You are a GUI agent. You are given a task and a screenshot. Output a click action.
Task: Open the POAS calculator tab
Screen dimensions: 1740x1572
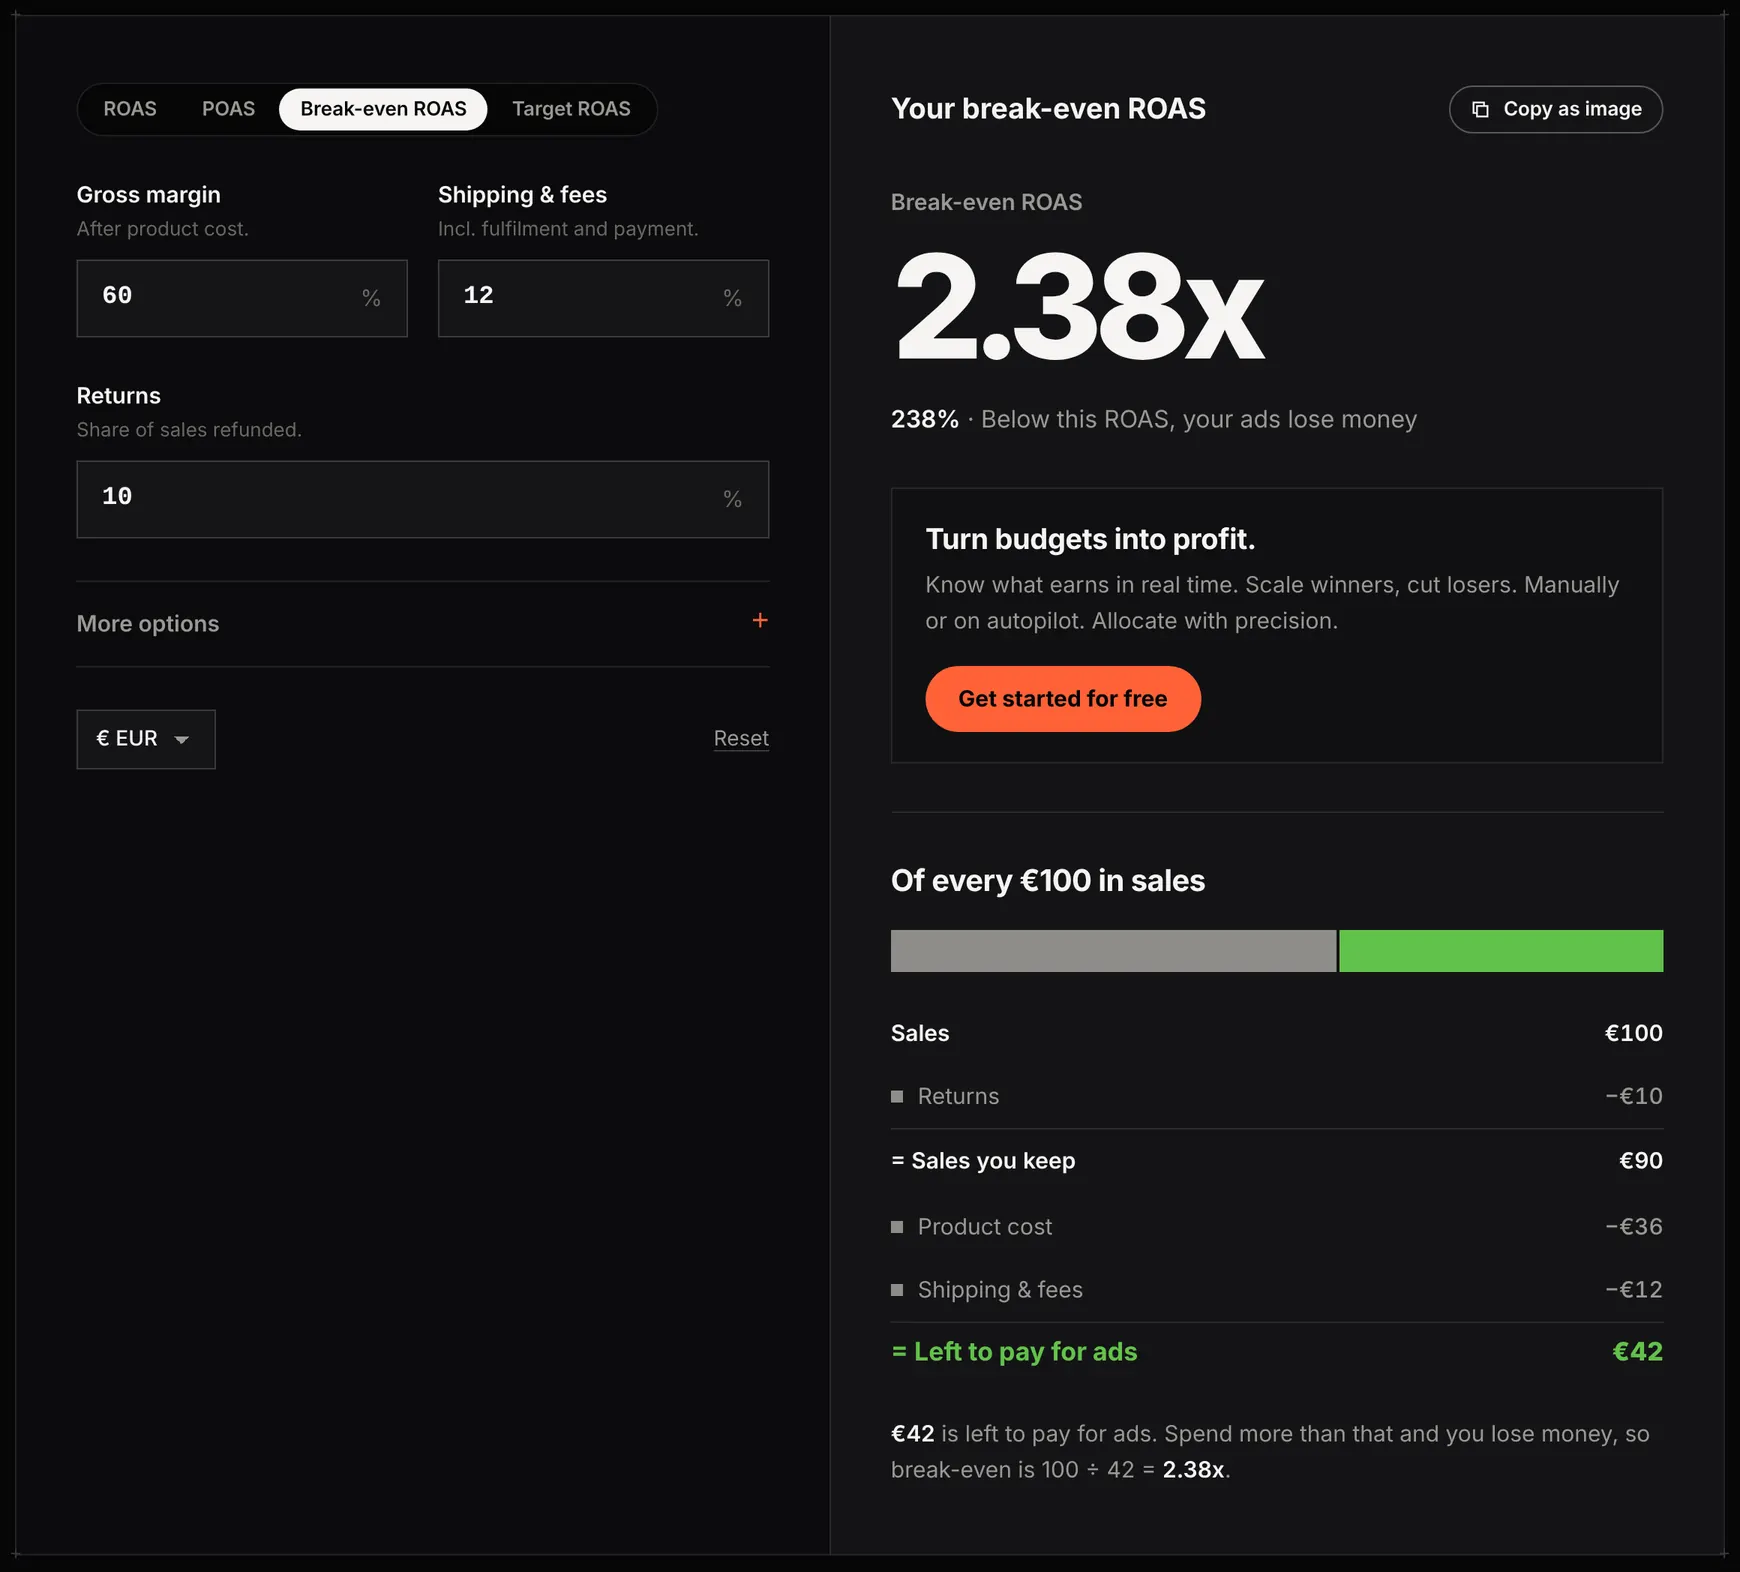click(228, 109)
